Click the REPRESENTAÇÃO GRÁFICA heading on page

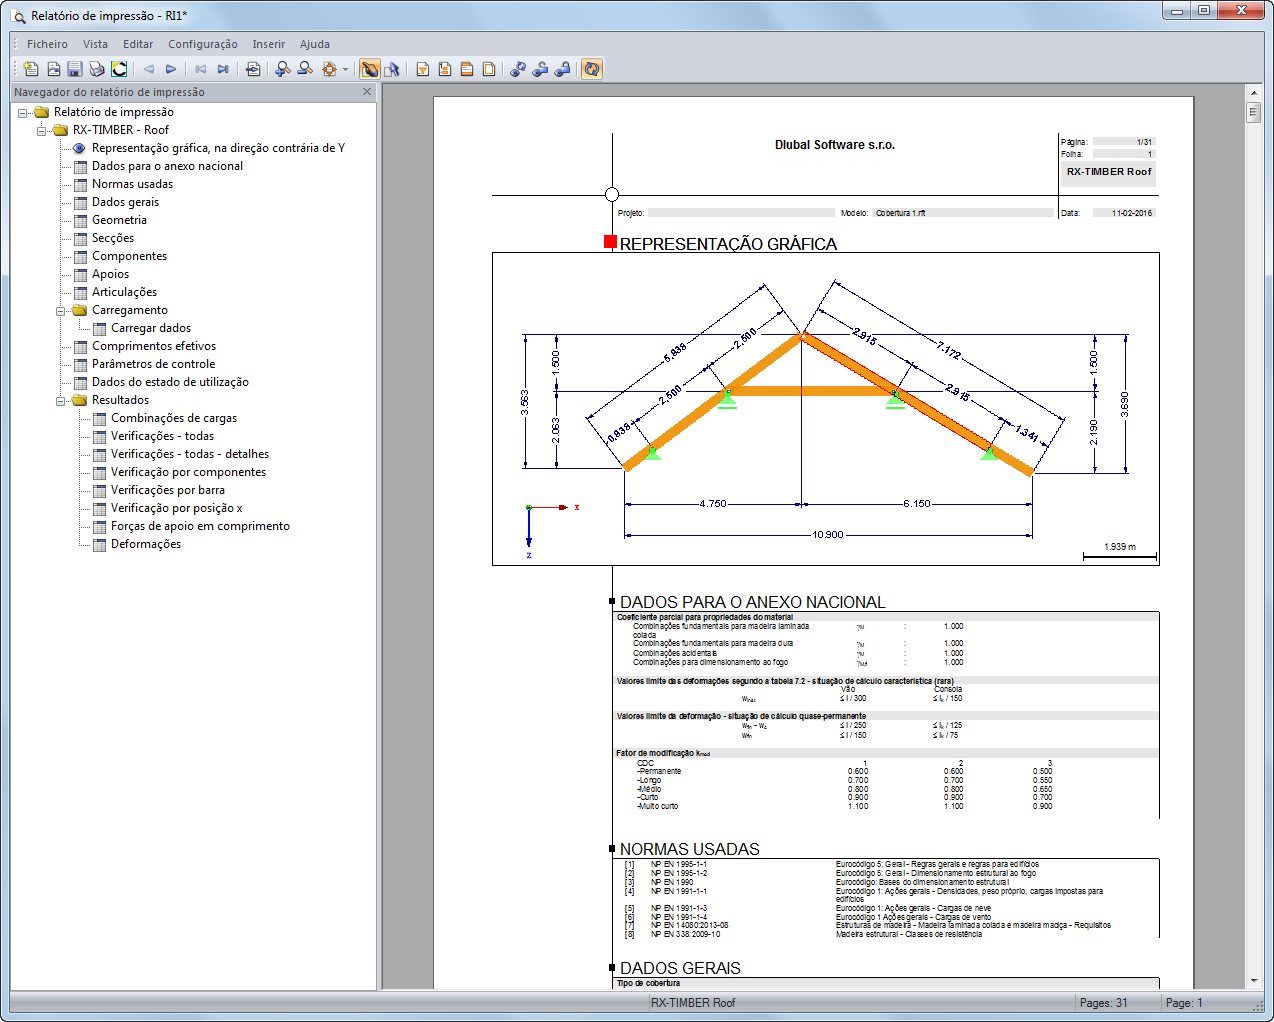[x=728, y=244]
